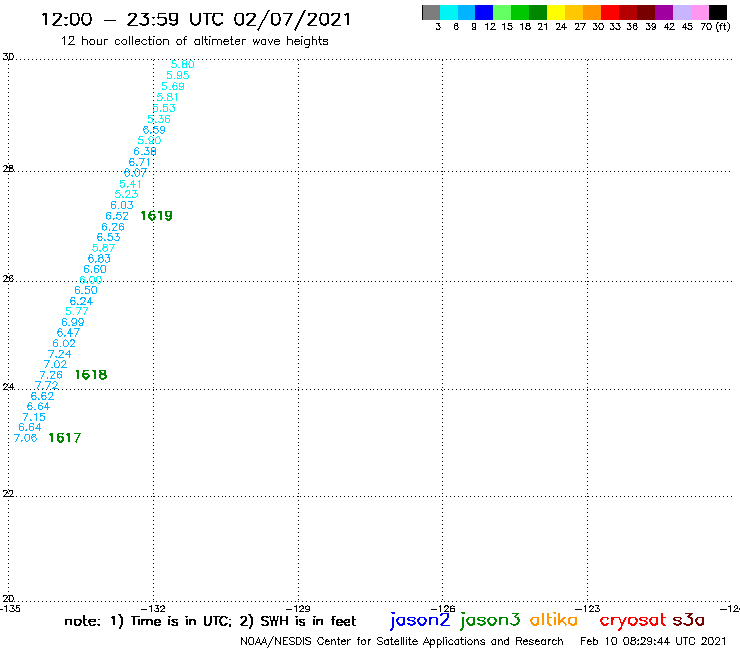740x650 pixels.
Task: Click the black swatch at the legend's end
Action: 718,12
